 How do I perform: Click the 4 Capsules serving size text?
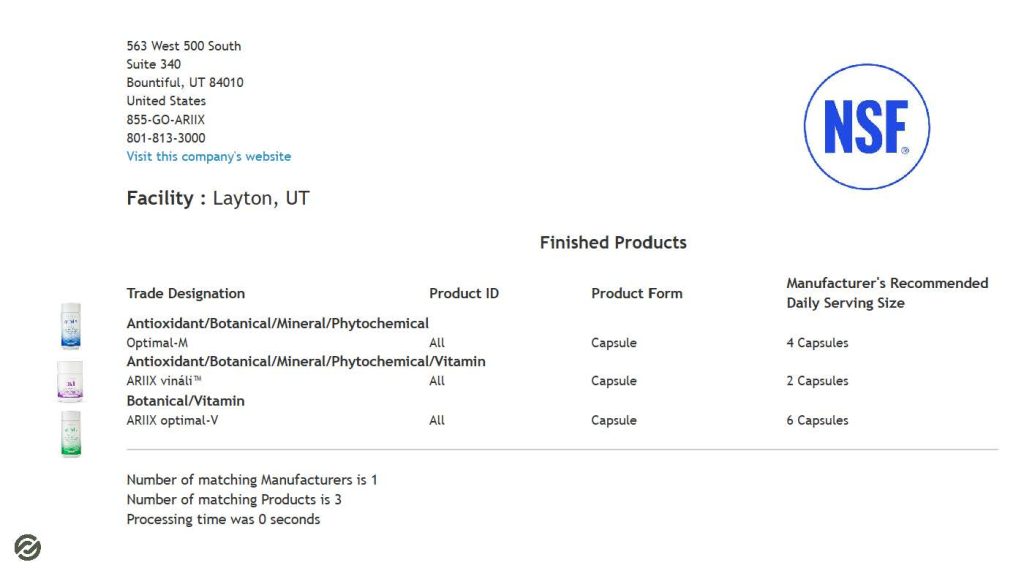coord(817,343)
